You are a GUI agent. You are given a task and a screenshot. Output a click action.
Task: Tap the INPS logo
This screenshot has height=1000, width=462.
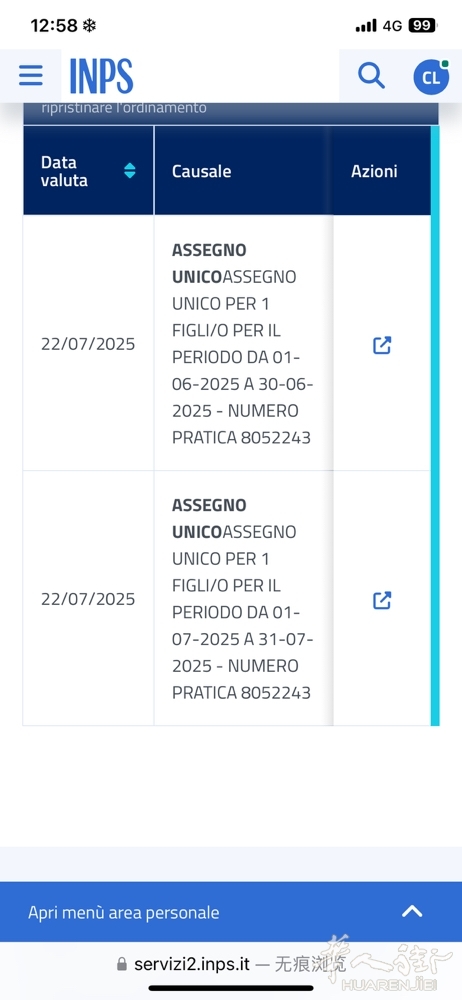[x=101, y=76]
